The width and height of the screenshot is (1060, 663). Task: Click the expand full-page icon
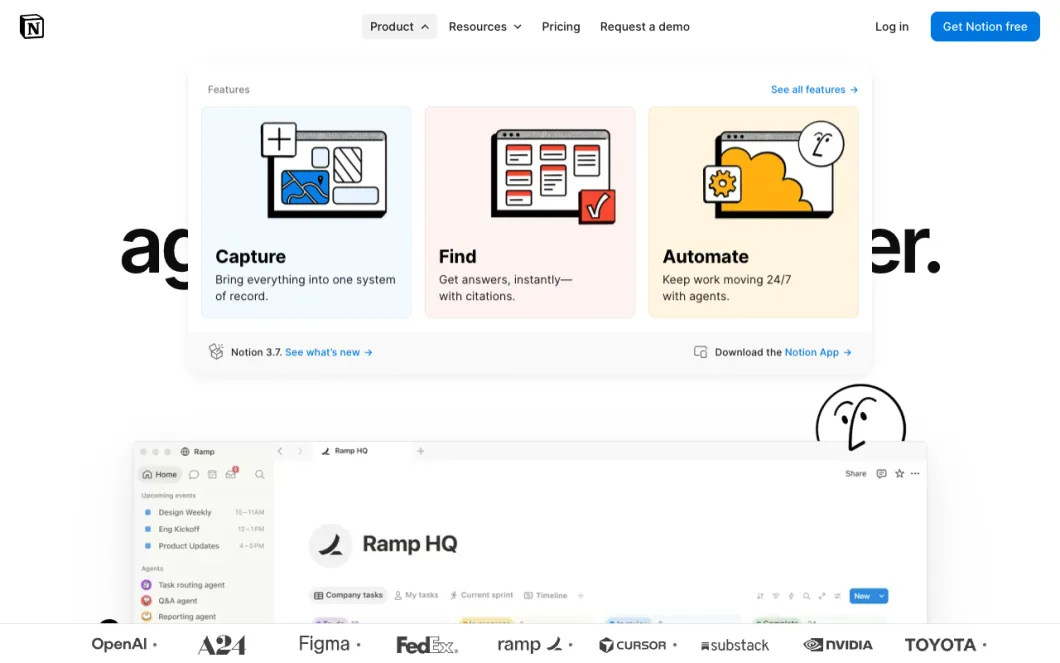(822, 596)
